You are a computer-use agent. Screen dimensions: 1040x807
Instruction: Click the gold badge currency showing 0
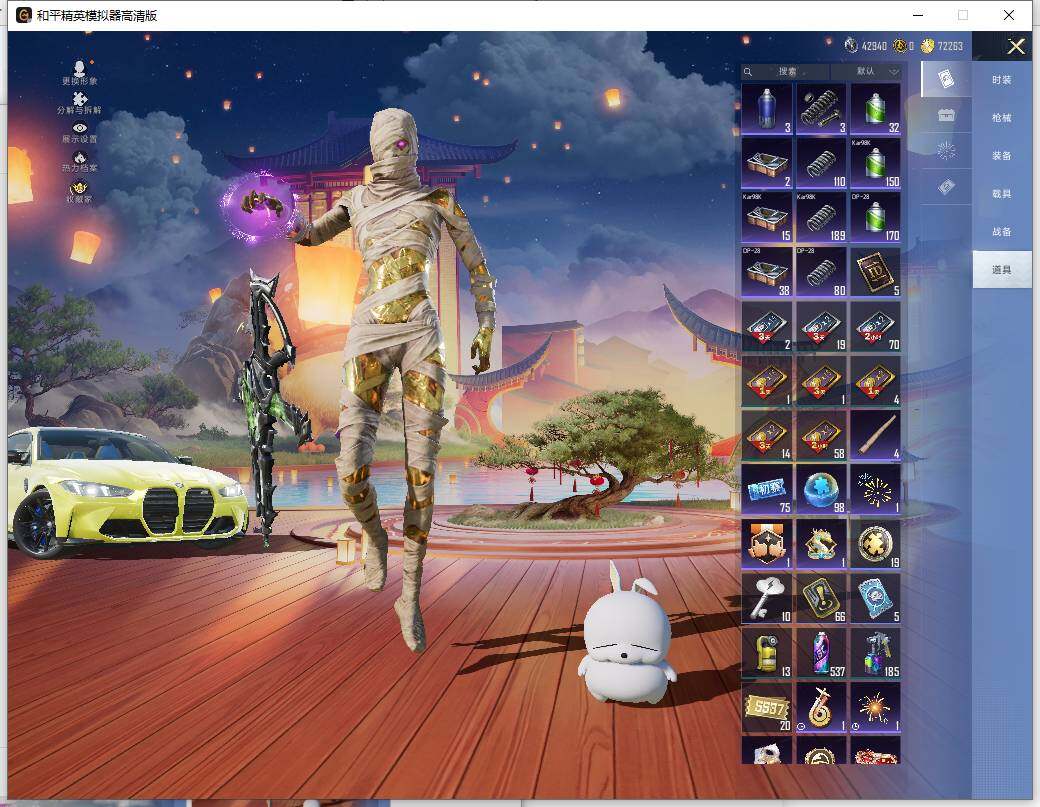coord(903,46)
